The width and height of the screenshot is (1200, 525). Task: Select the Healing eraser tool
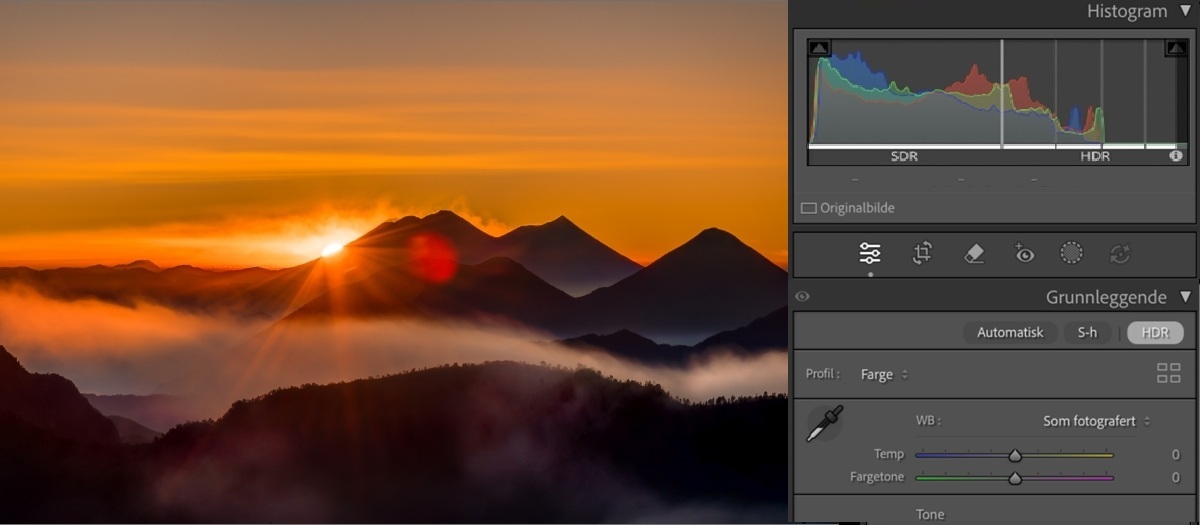coord(974,254)
